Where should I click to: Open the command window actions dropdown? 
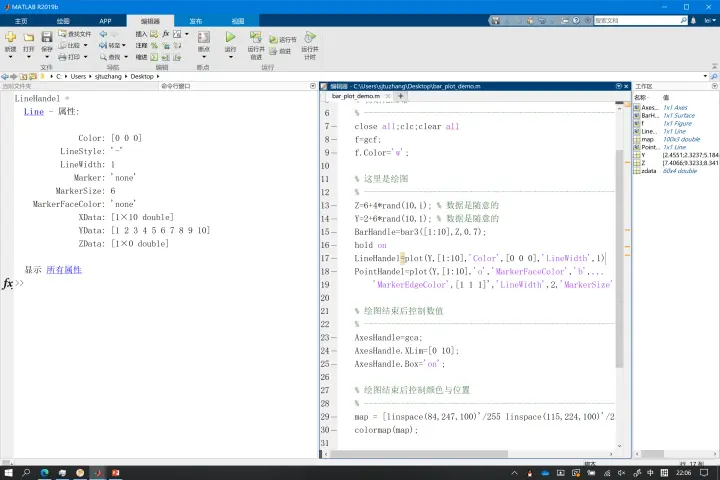313,86
